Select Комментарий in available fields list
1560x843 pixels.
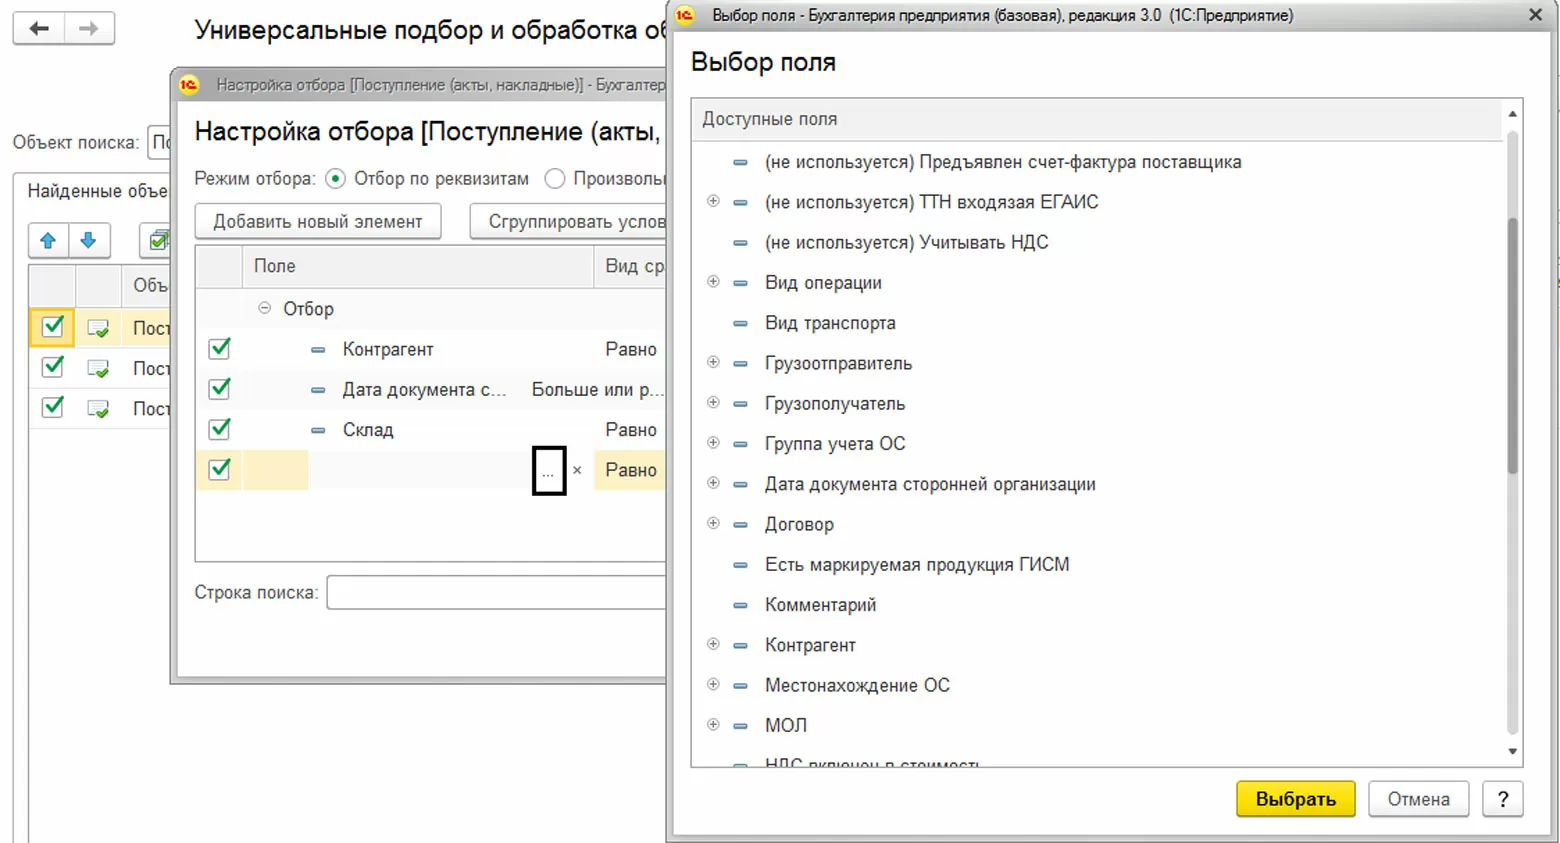click(820, 605)
